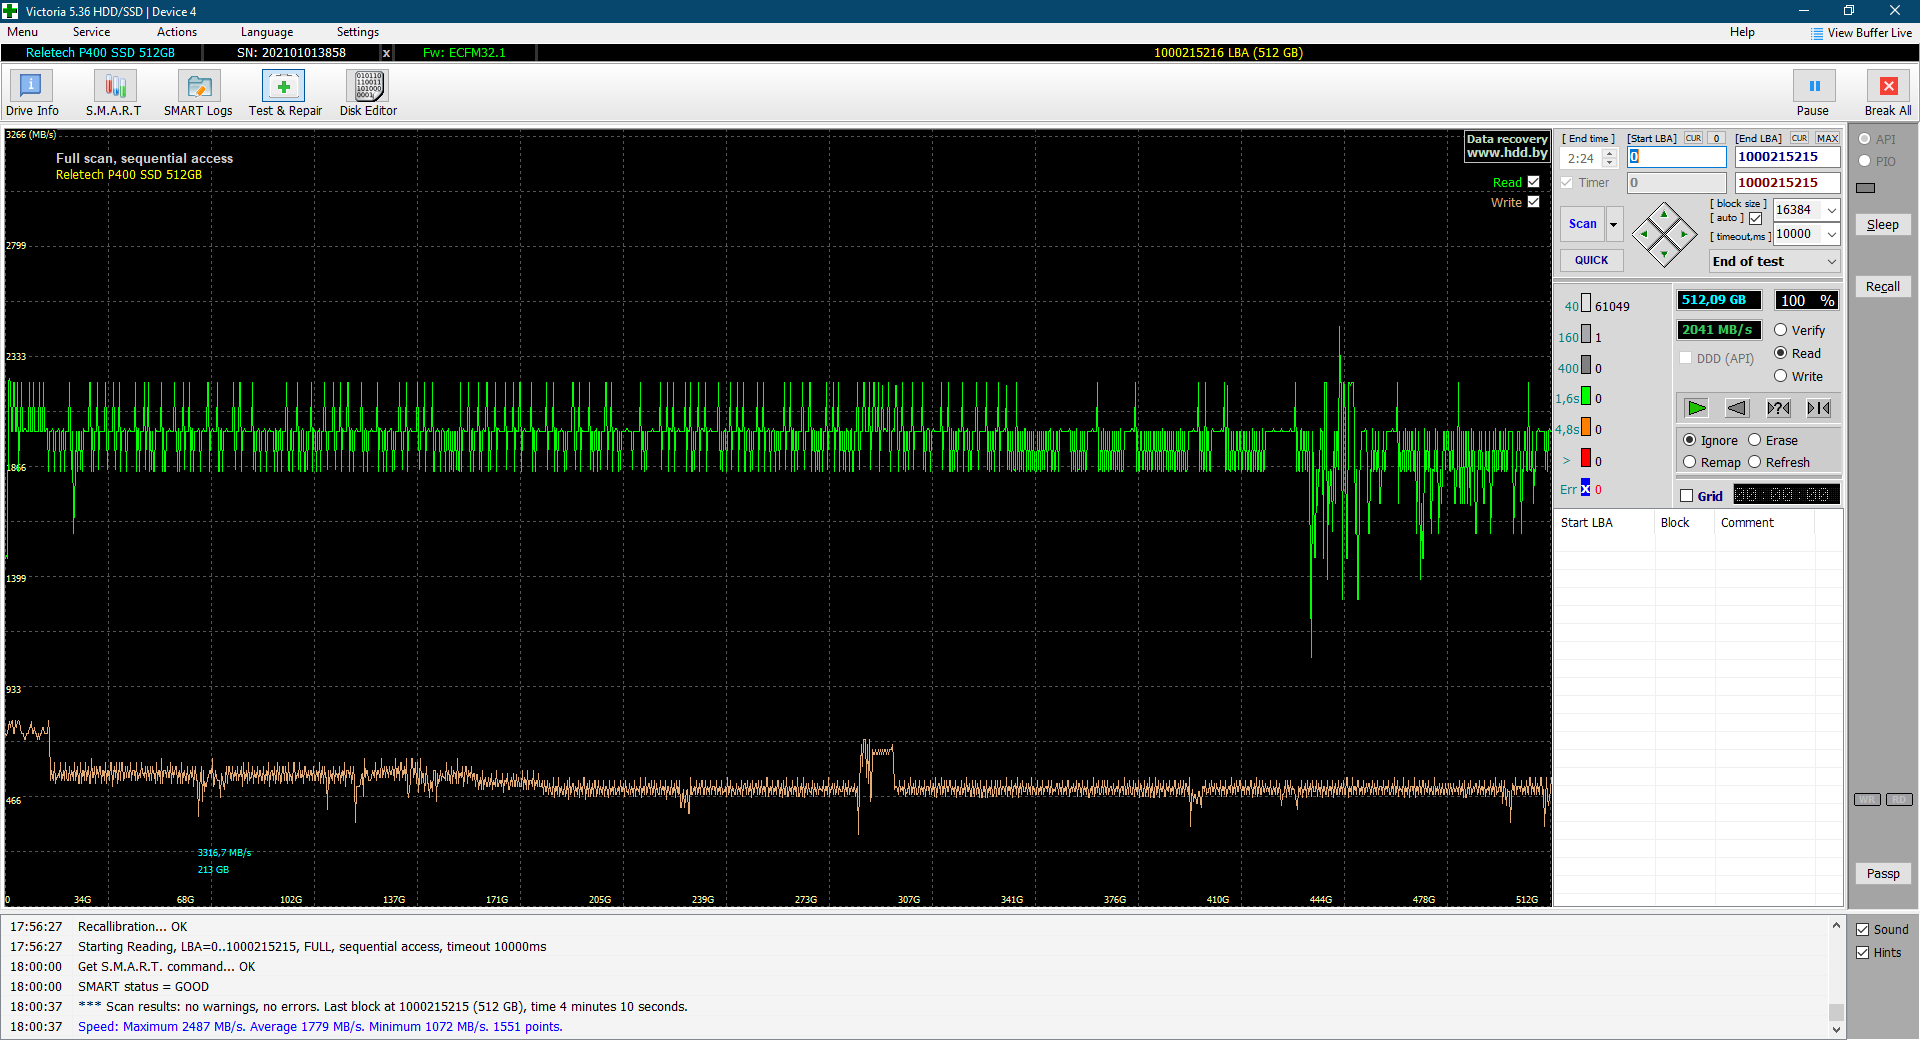Click the Start LBA input field
The height and width of the screenshot is (1040, 1920).
tap(1677, 157)
